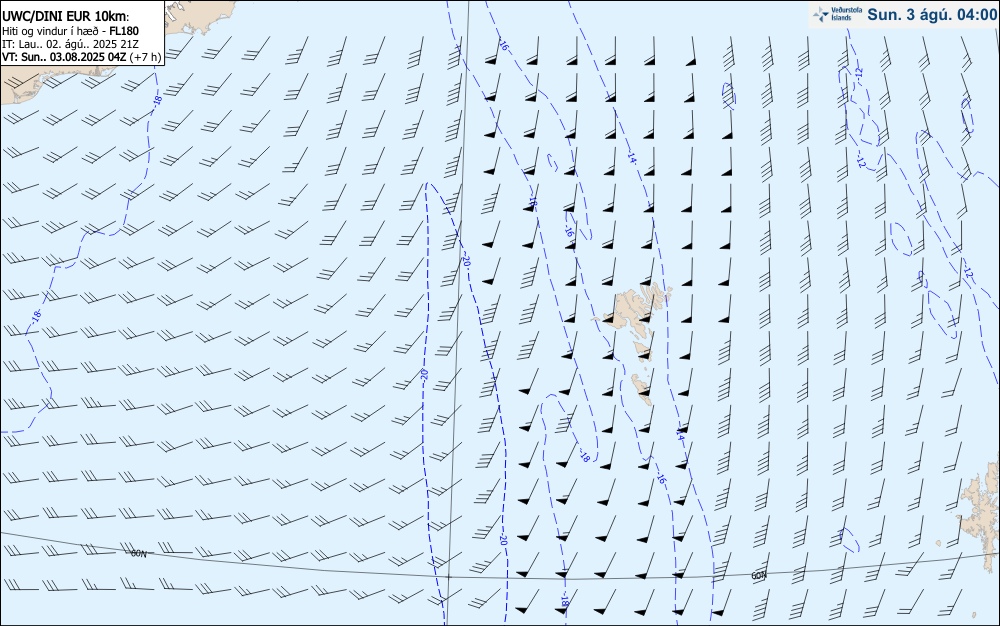Click the '60N' latitude label in southwest
1000x626 pixels.
tap(138, 554)
